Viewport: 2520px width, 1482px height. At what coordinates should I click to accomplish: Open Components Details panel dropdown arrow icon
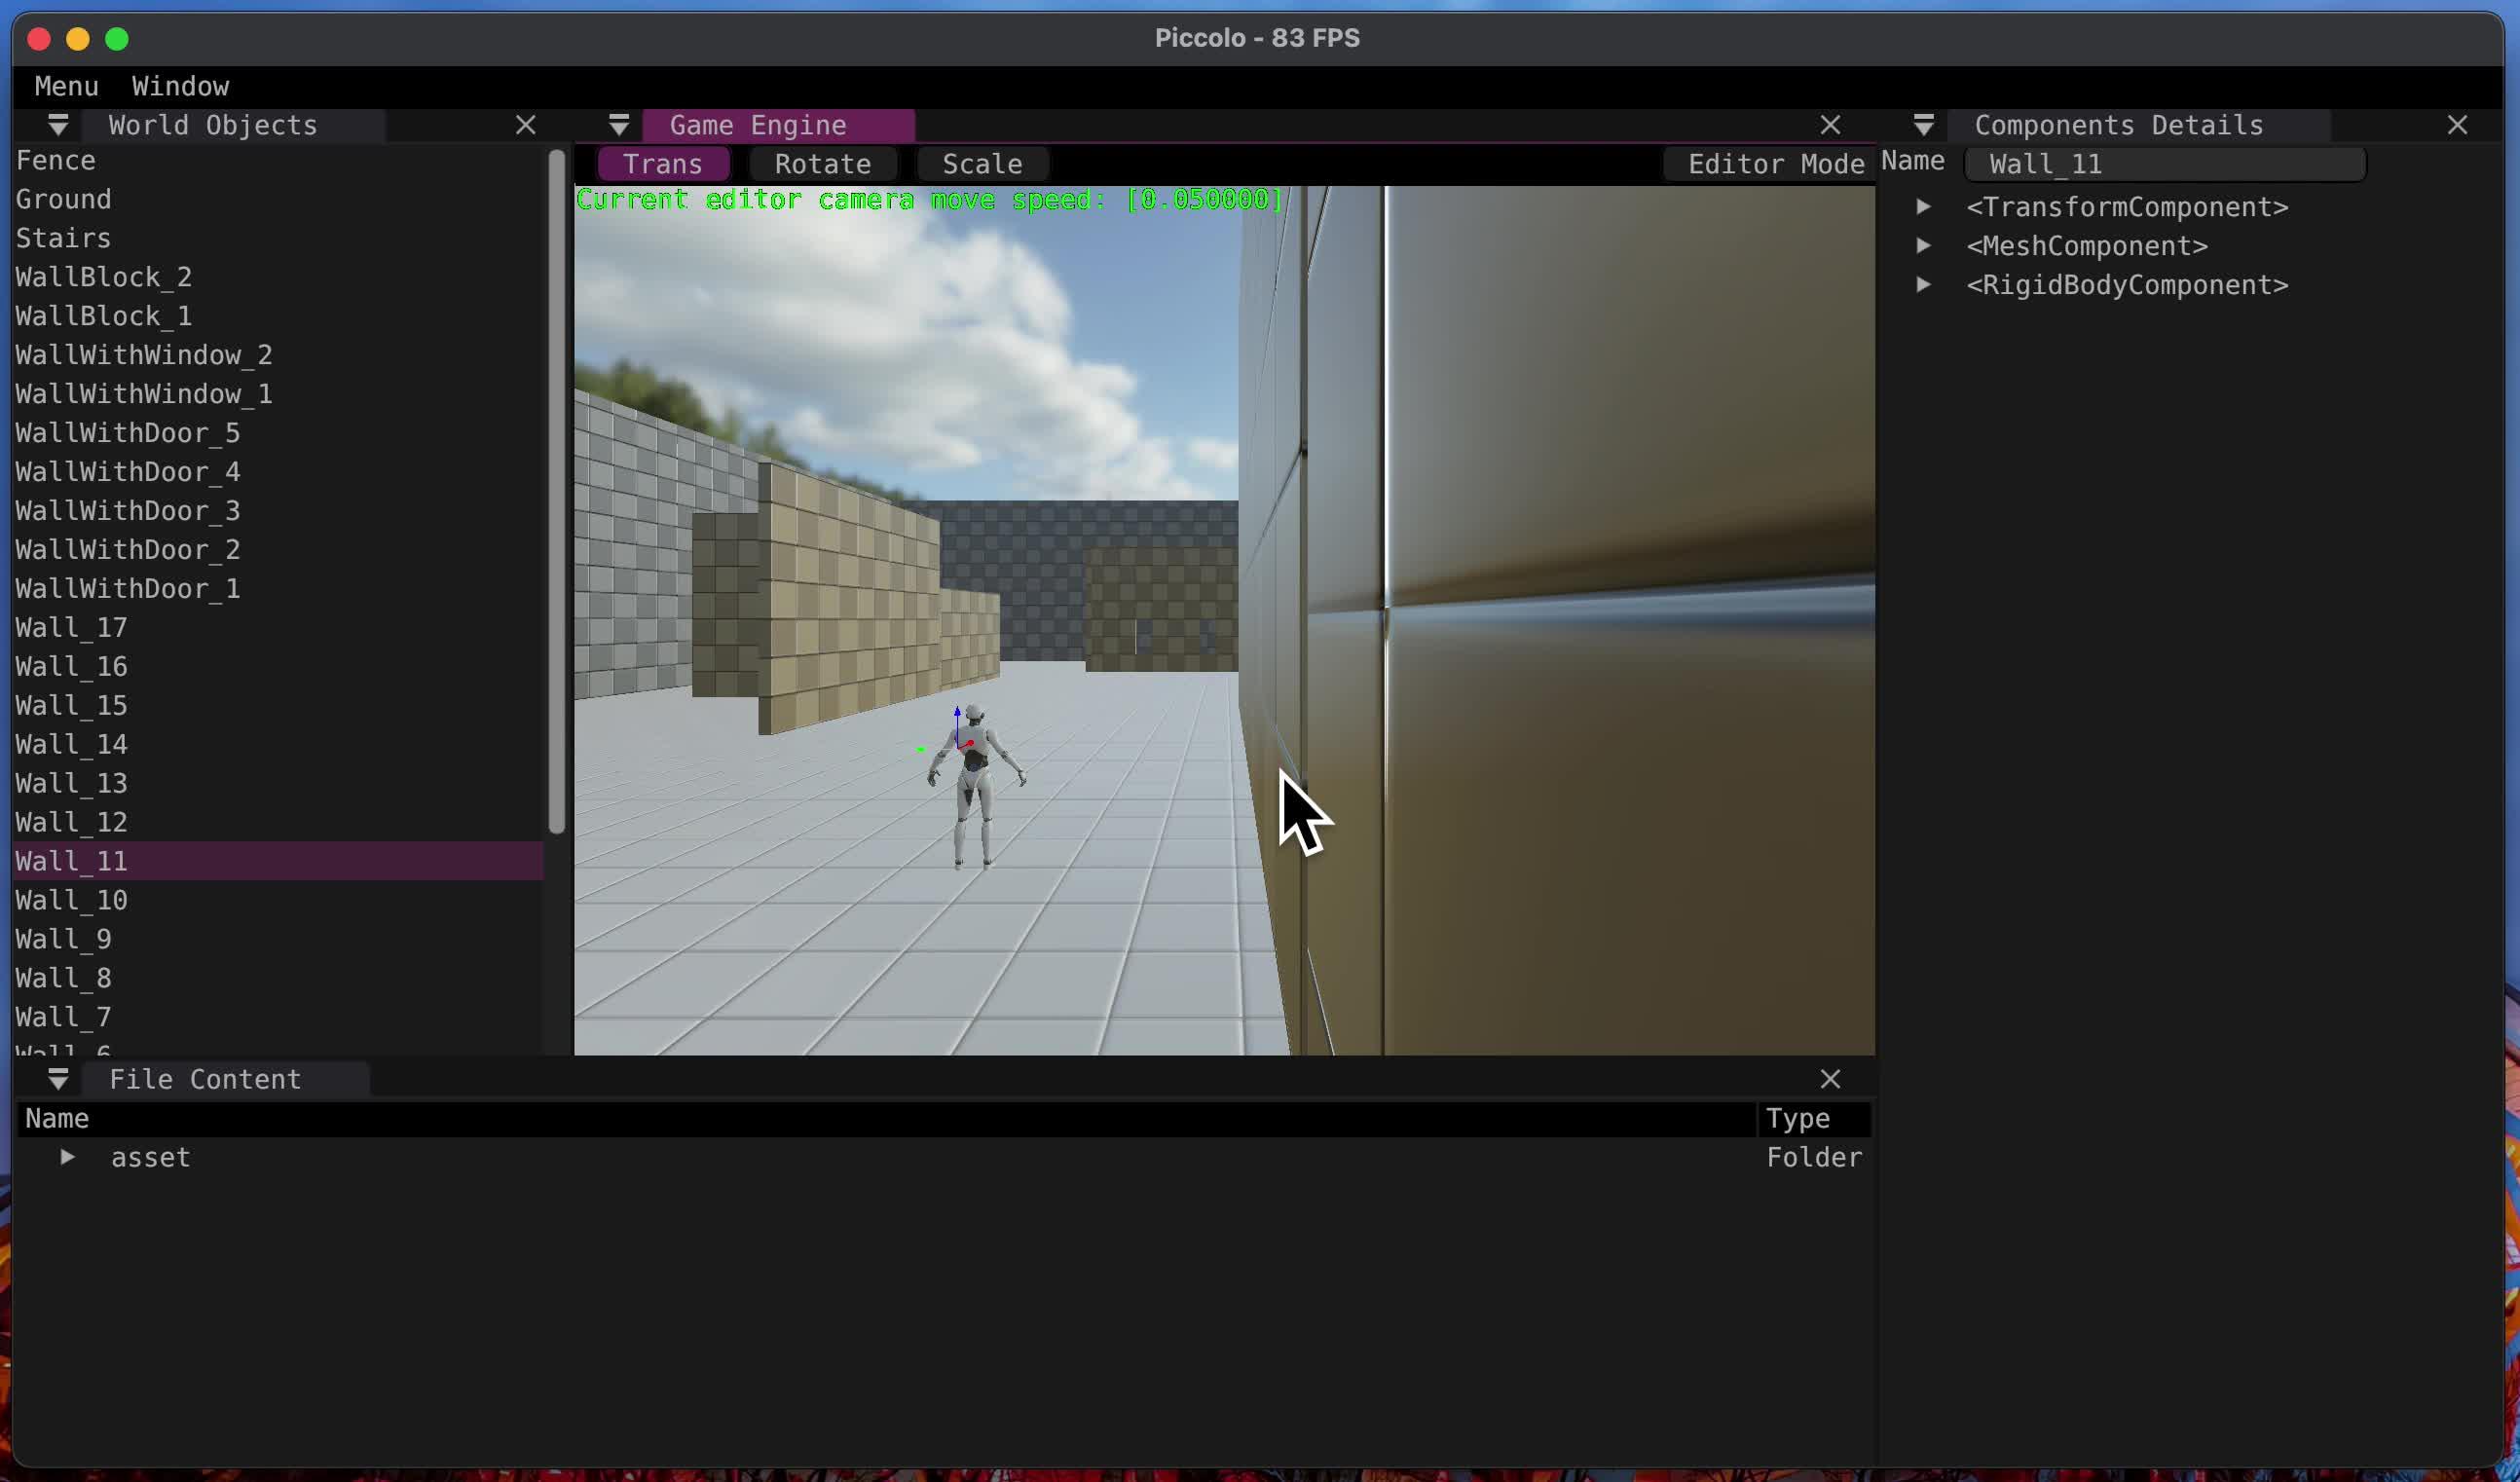point(1923,125)
